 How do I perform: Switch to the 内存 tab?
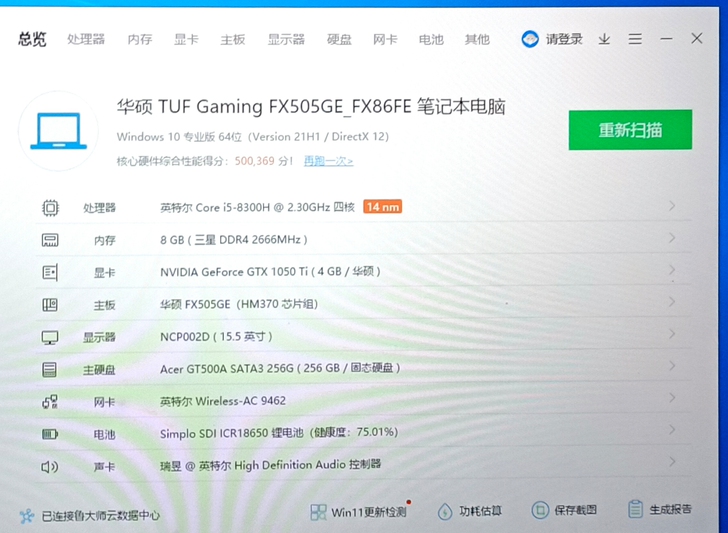[140, 39]
